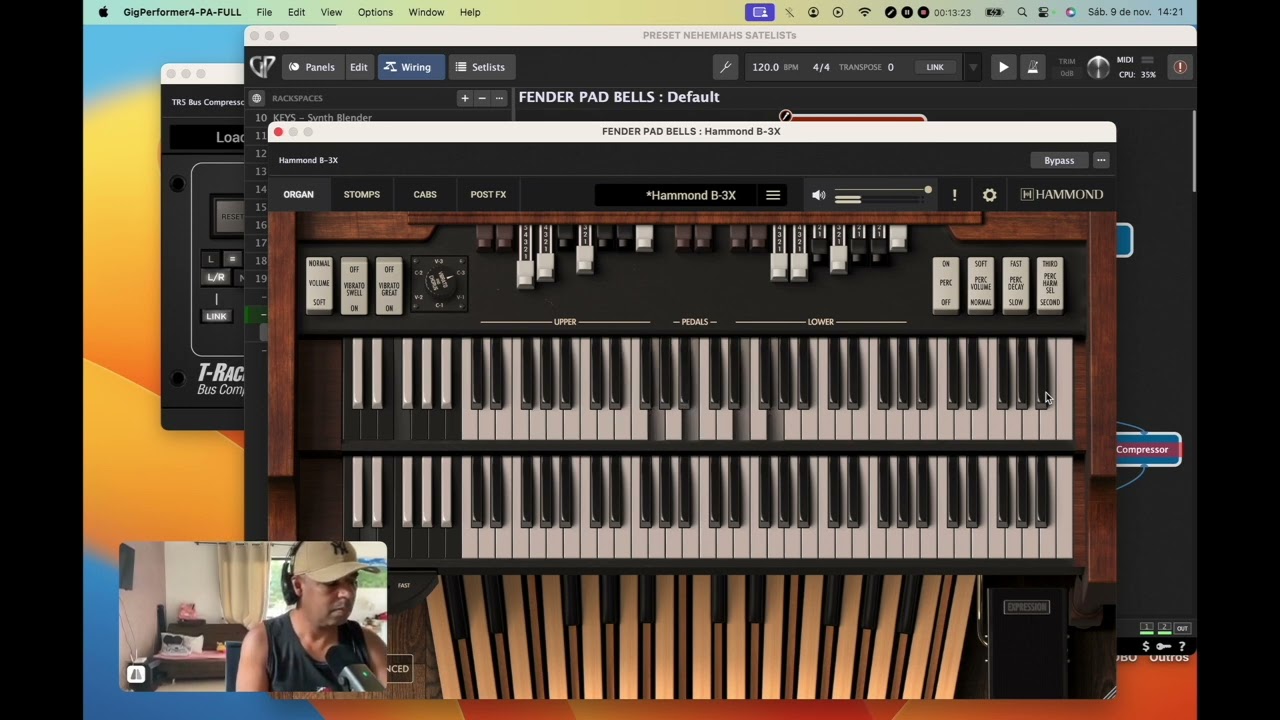Toggle the Perc Volume Soft/Normal switch
The width and height of the screenshot is (1280, 720).
click(x=981, y=284)
